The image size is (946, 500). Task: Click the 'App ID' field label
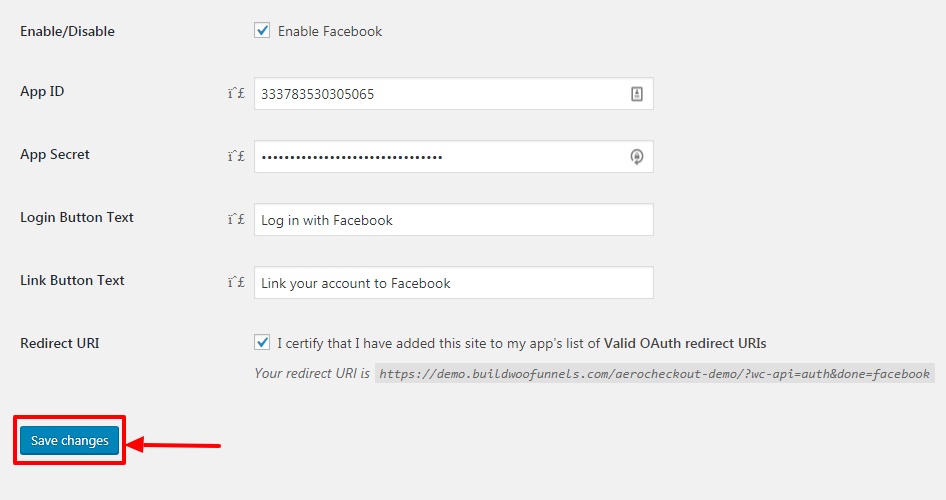42,92
